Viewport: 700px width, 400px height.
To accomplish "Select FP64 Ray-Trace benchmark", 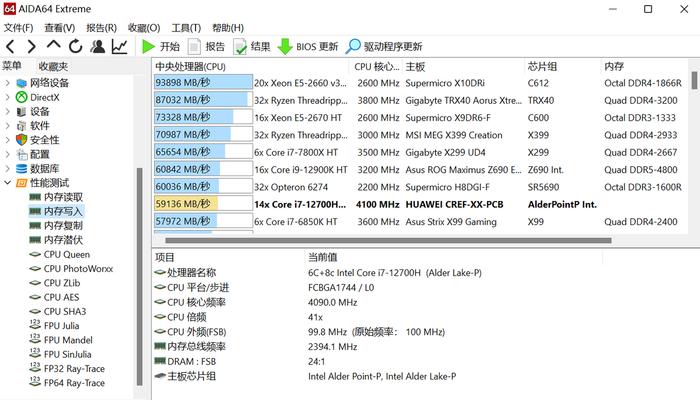I will coord(74,383).
